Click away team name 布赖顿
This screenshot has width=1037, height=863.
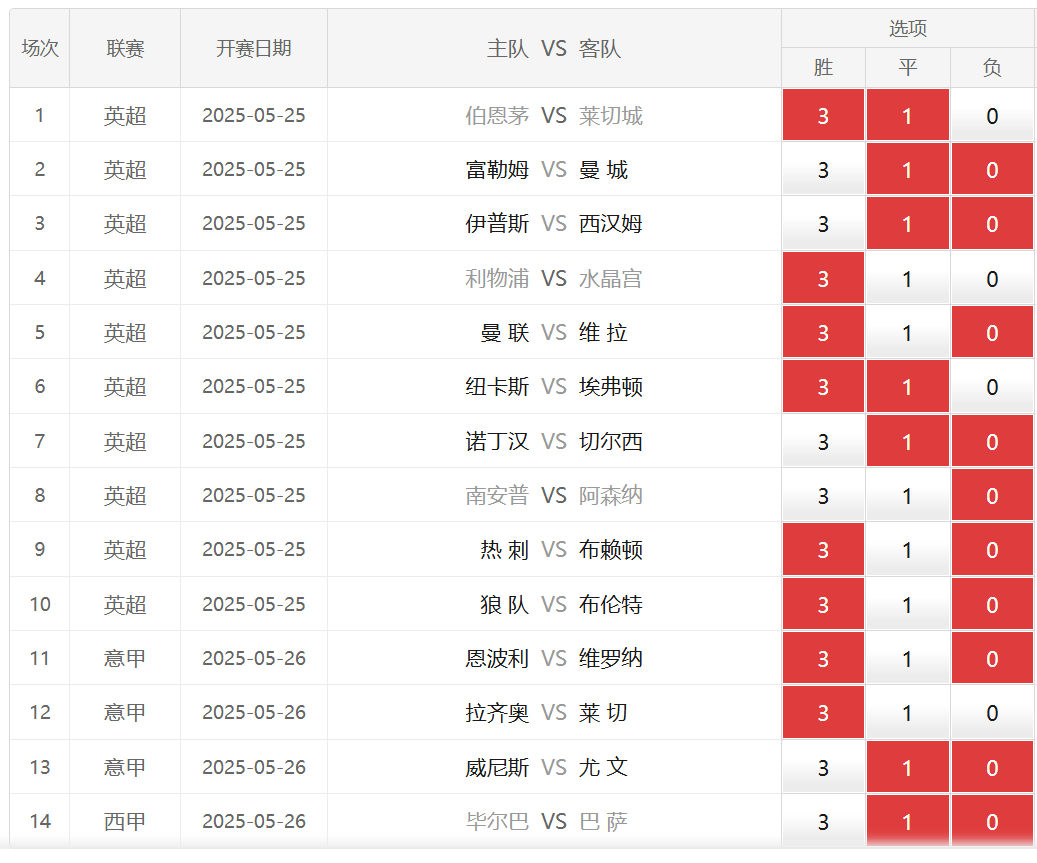(610, 550)
